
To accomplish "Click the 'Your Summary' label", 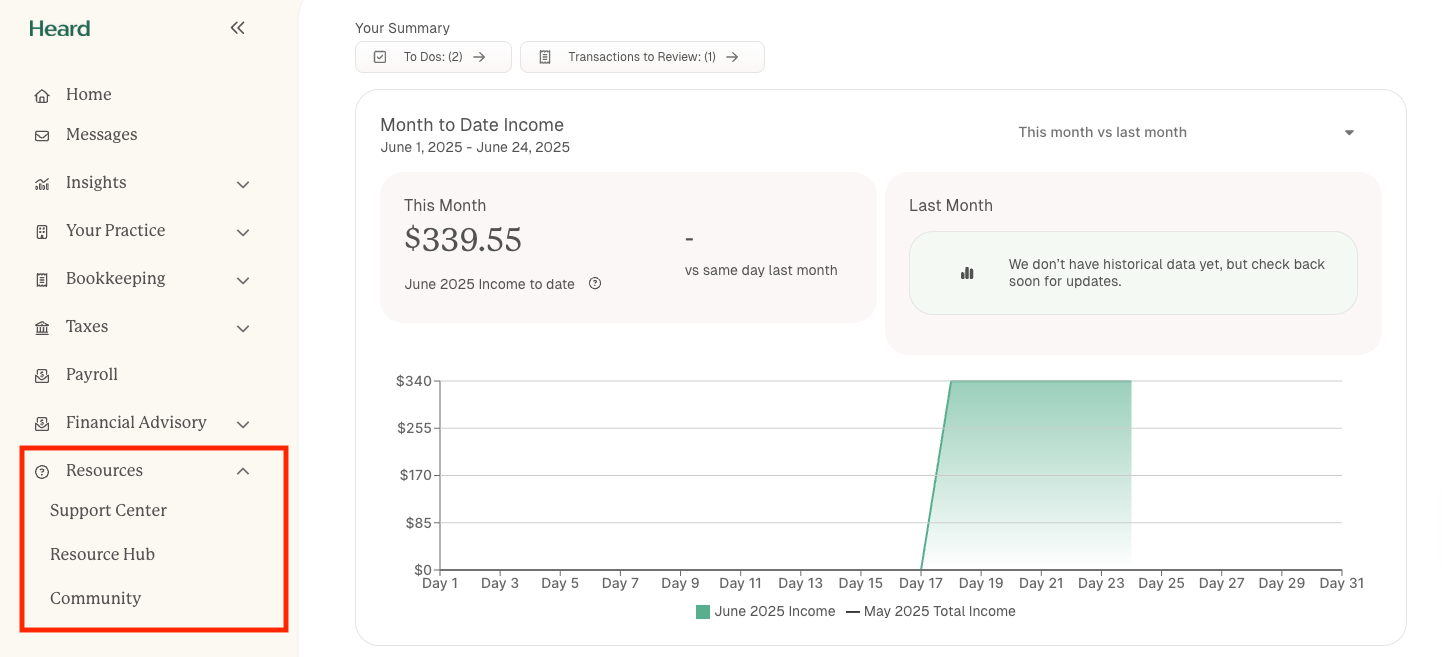I will click(x=402, y=28).
